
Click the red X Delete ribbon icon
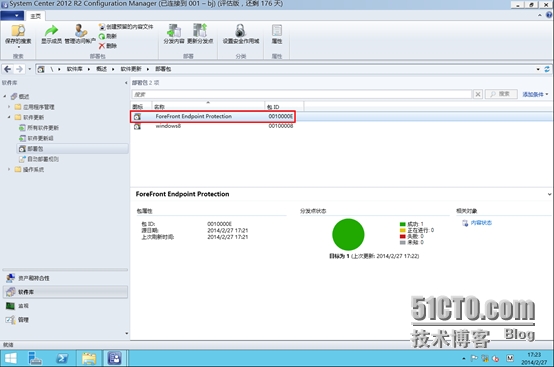[102, 46]
